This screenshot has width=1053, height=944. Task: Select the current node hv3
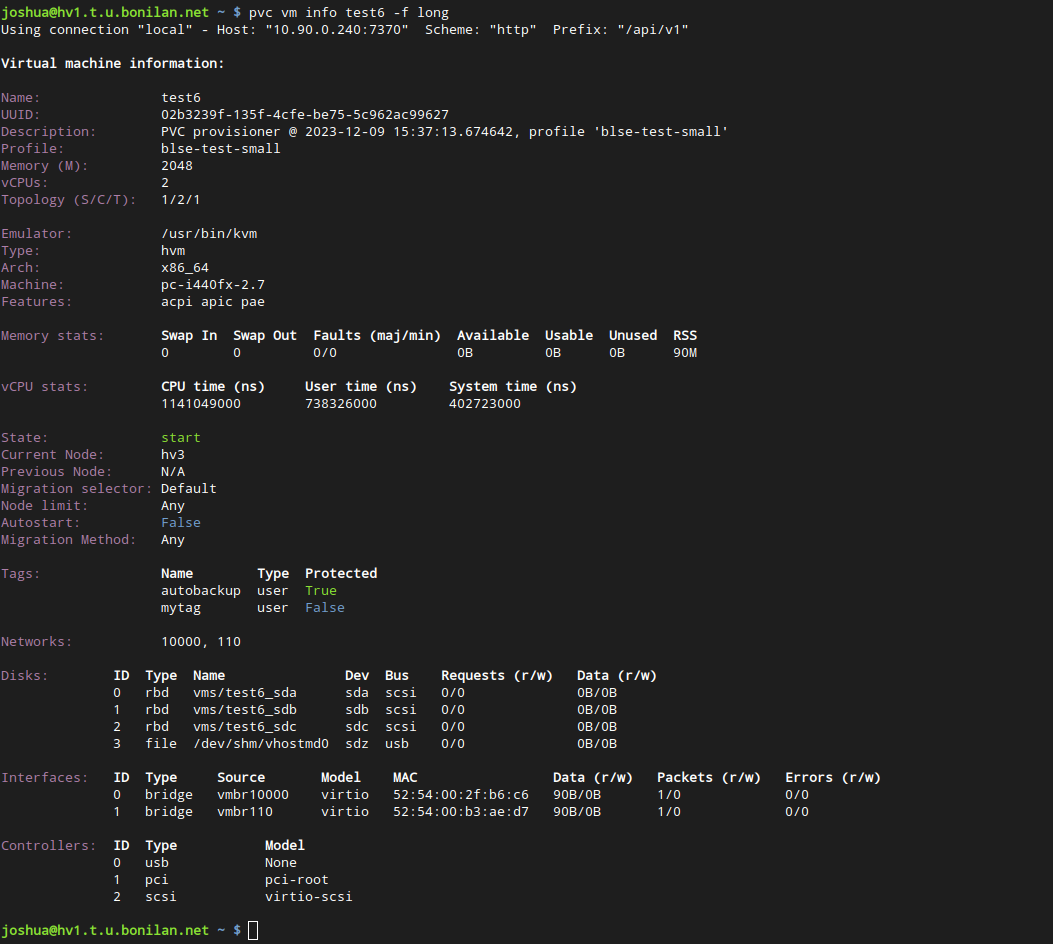click(x=172, y=454)
